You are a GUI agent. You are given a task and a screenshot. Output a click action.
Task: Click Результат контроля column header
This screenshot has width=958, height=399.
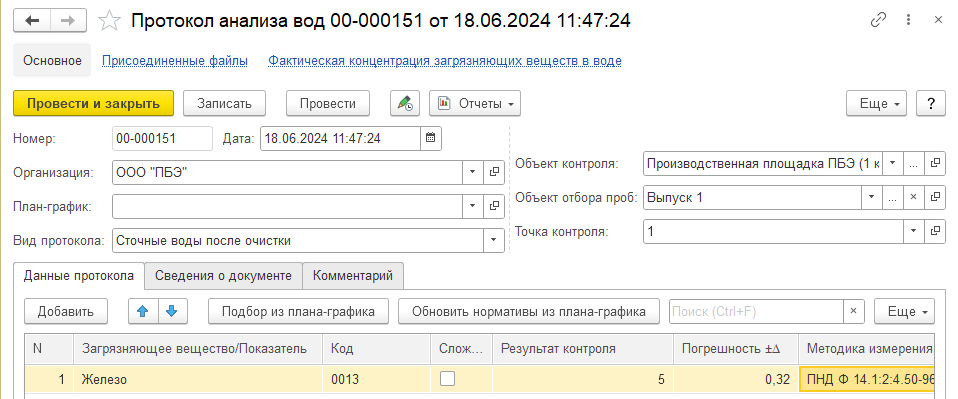583,349
